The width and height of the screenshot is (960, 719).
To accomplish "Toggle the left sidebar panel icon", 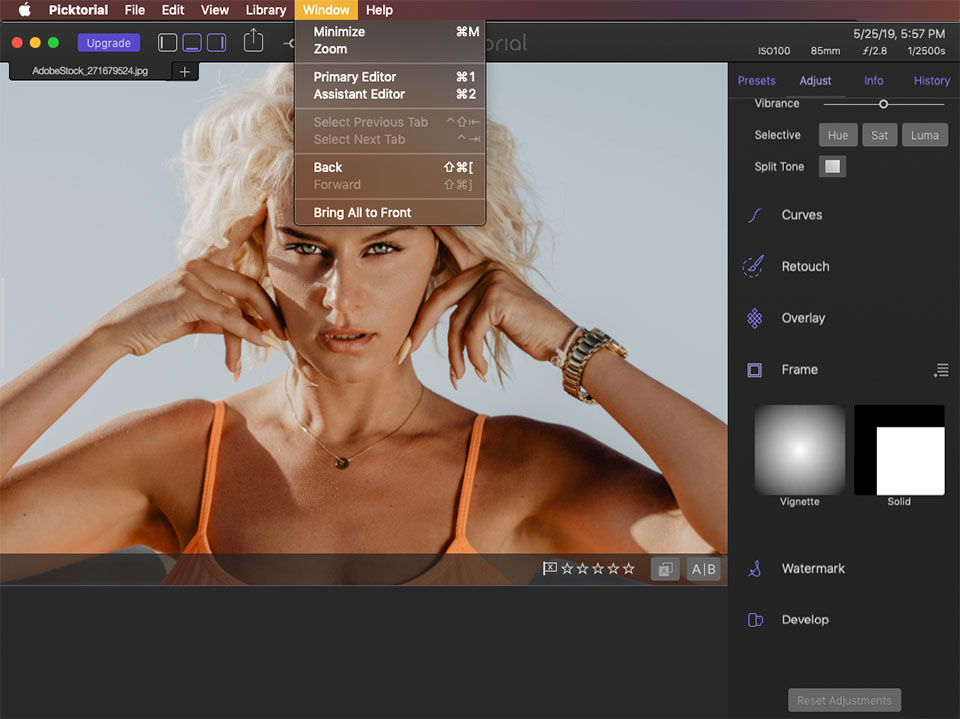I will tap(167, 42).
